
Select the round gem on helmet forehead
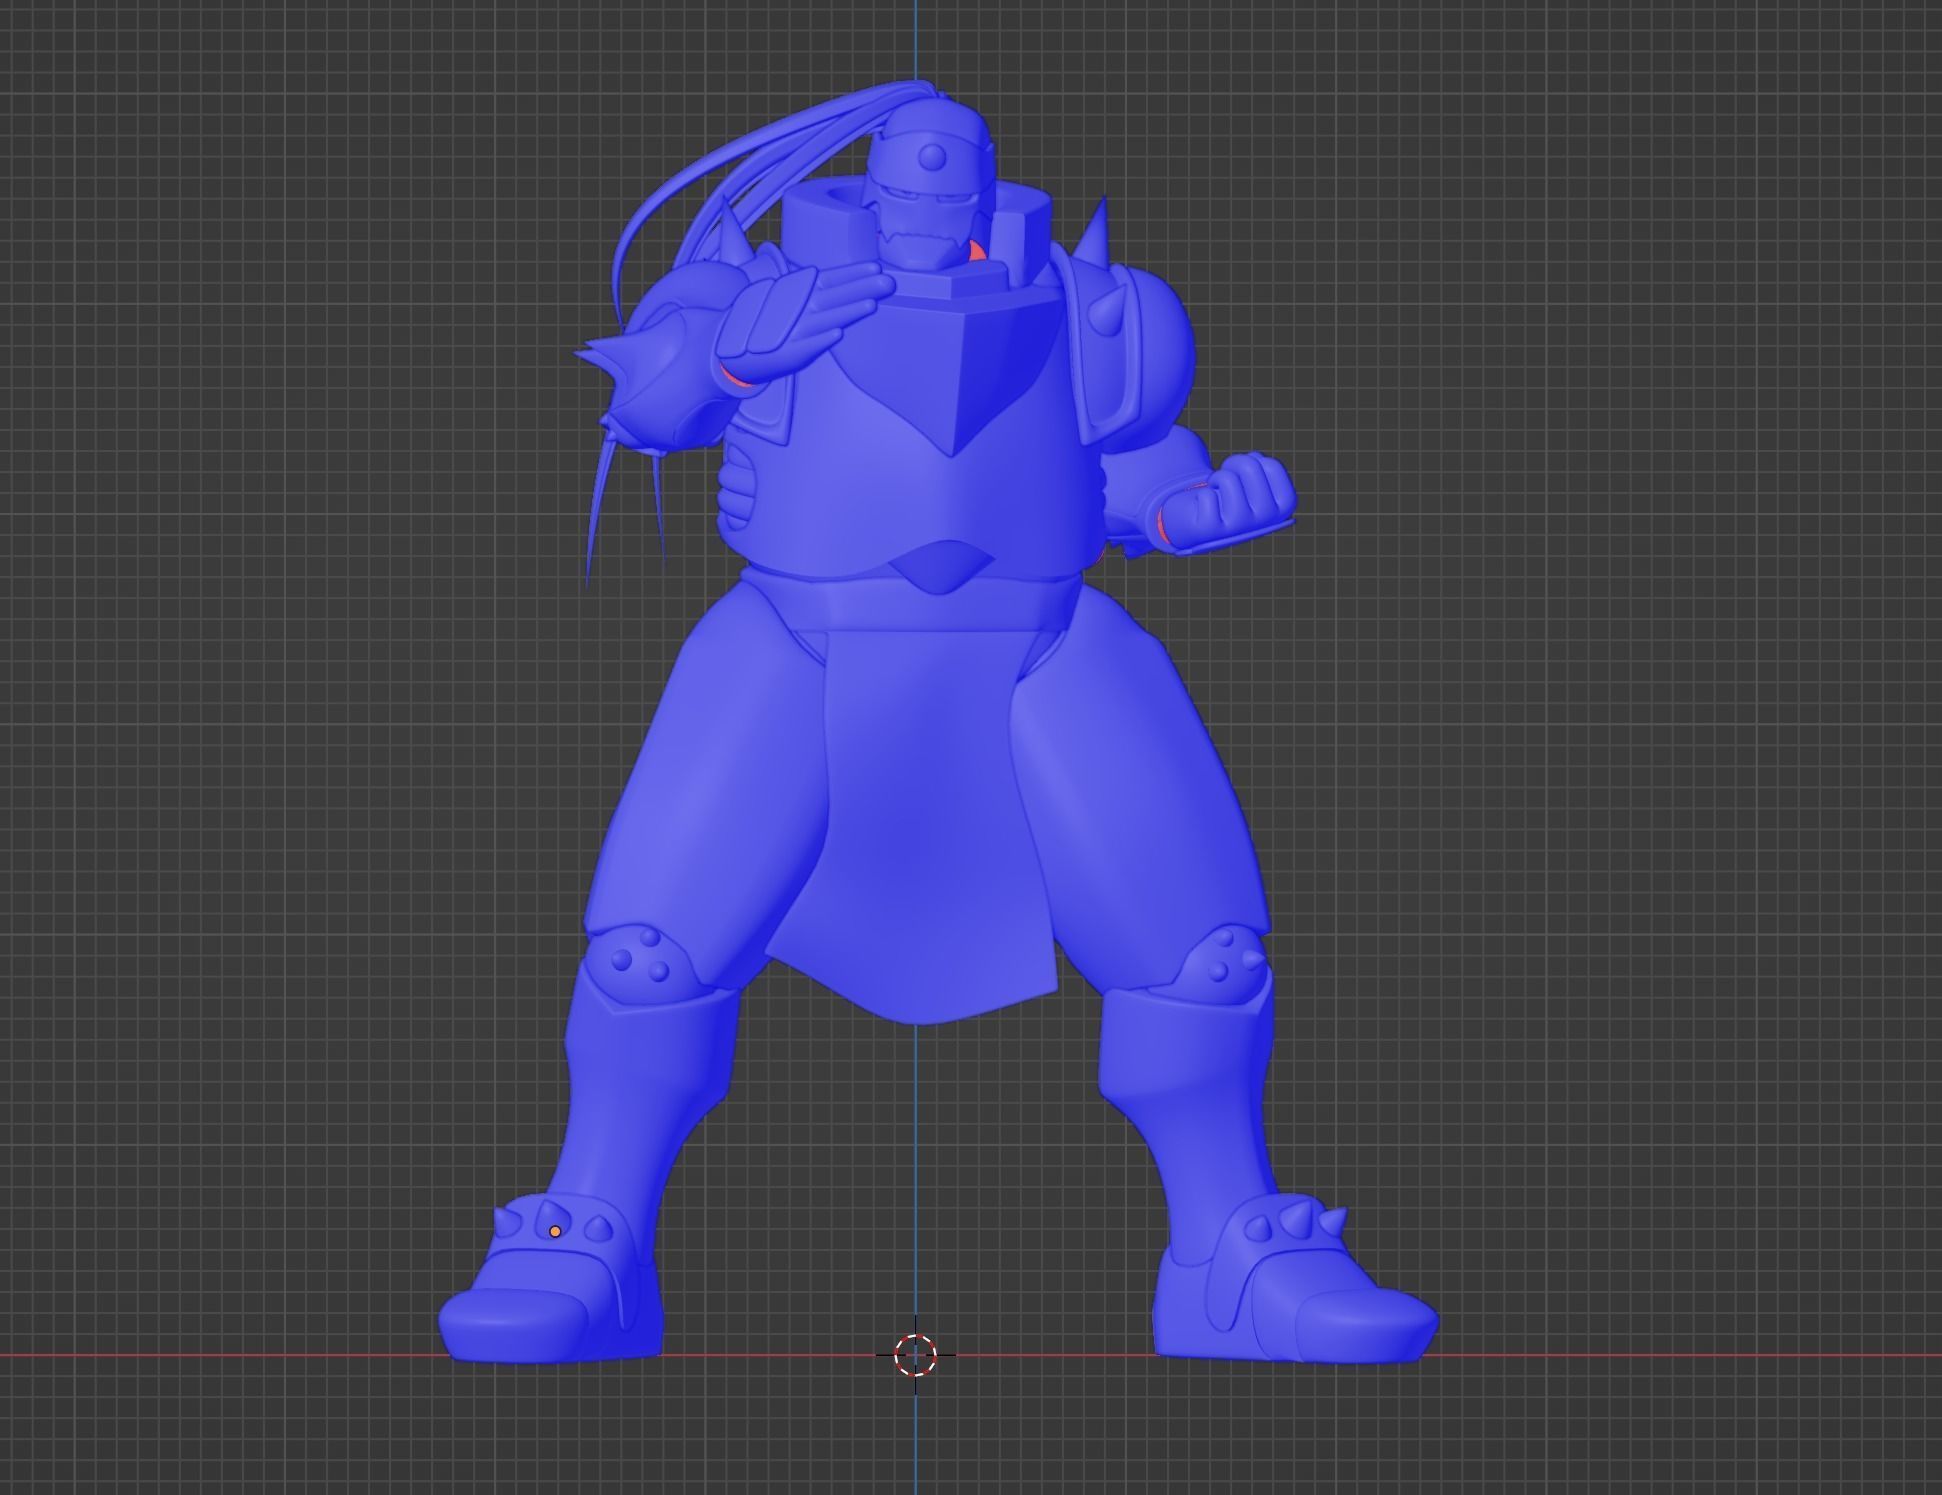931,157
